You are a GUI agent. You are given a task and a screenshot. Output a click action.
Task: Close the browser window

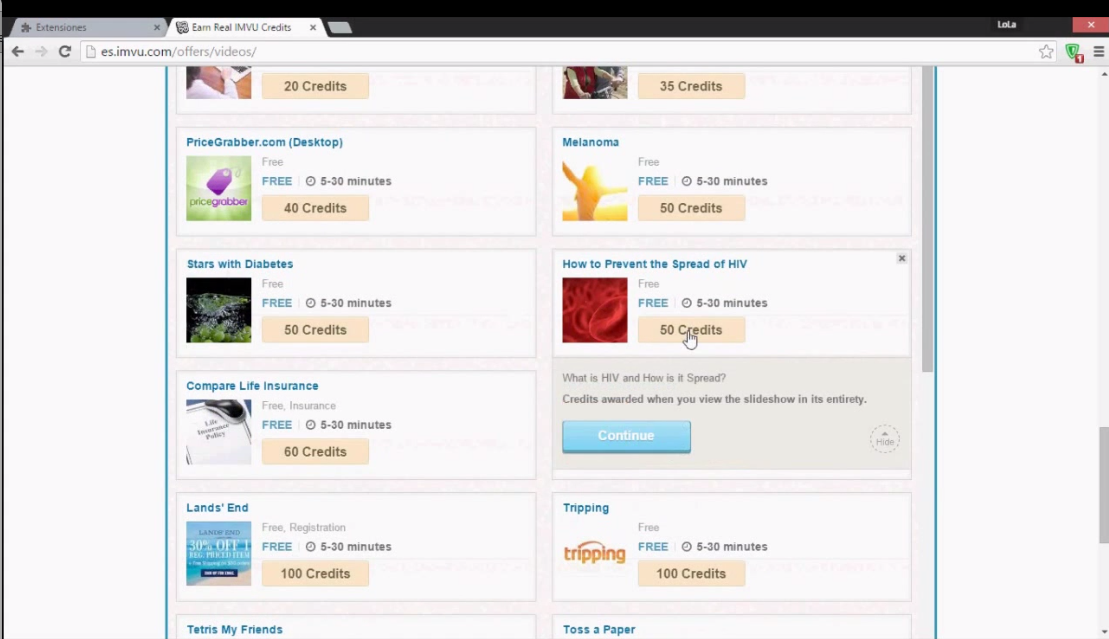[1091, 24]
